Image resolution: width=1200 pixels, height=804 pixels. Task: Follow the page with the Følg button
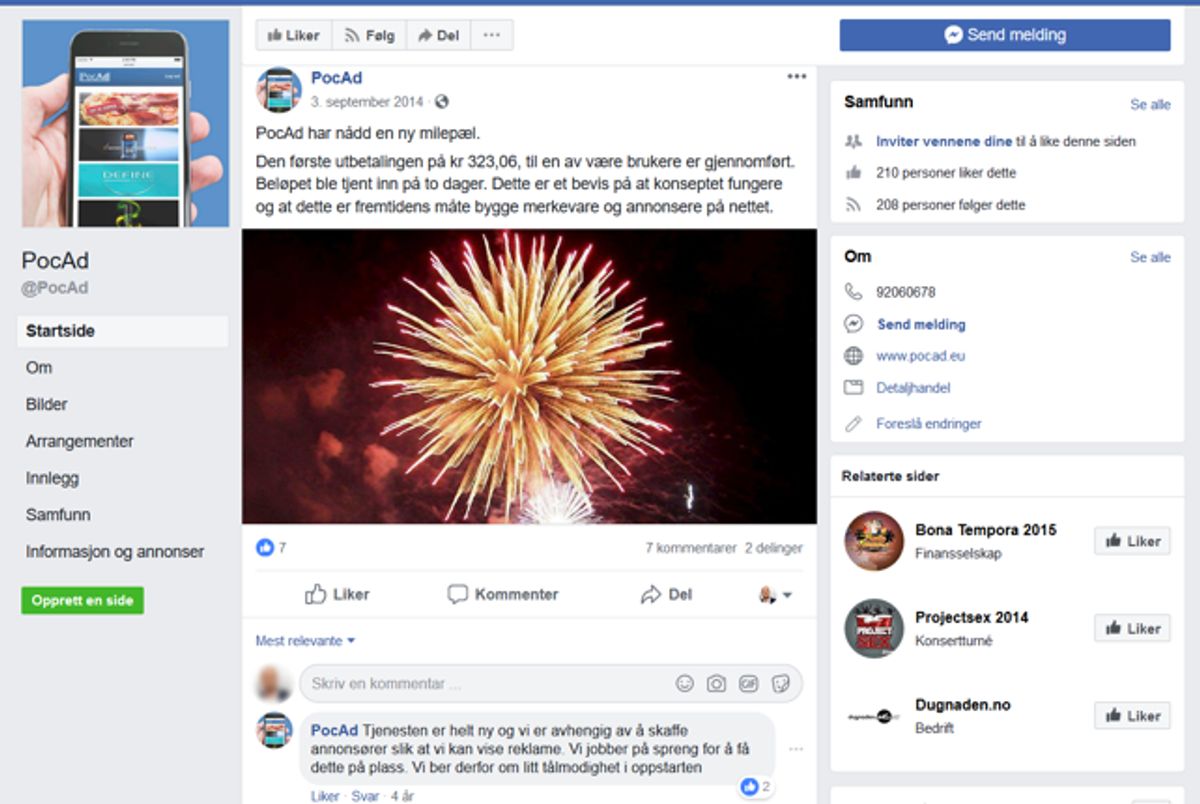[369, 35]
